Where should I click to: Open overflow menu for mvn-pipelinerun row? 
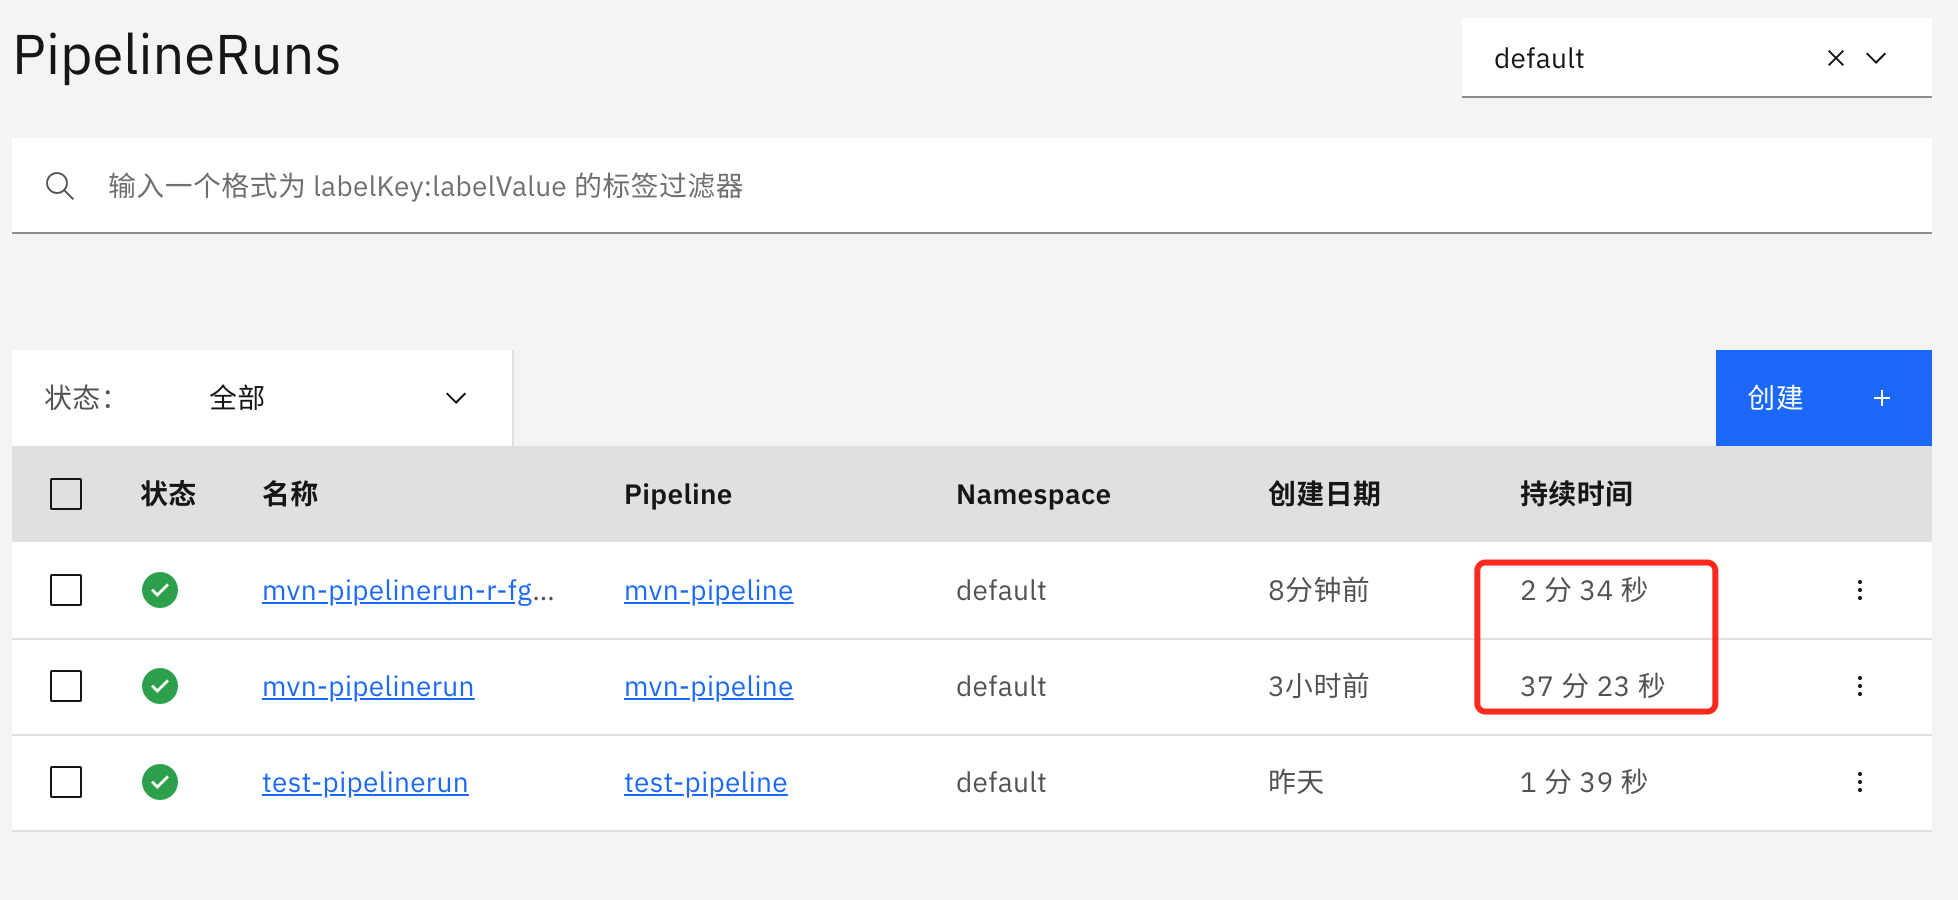pyautogui.click(x=1859, y=686)
